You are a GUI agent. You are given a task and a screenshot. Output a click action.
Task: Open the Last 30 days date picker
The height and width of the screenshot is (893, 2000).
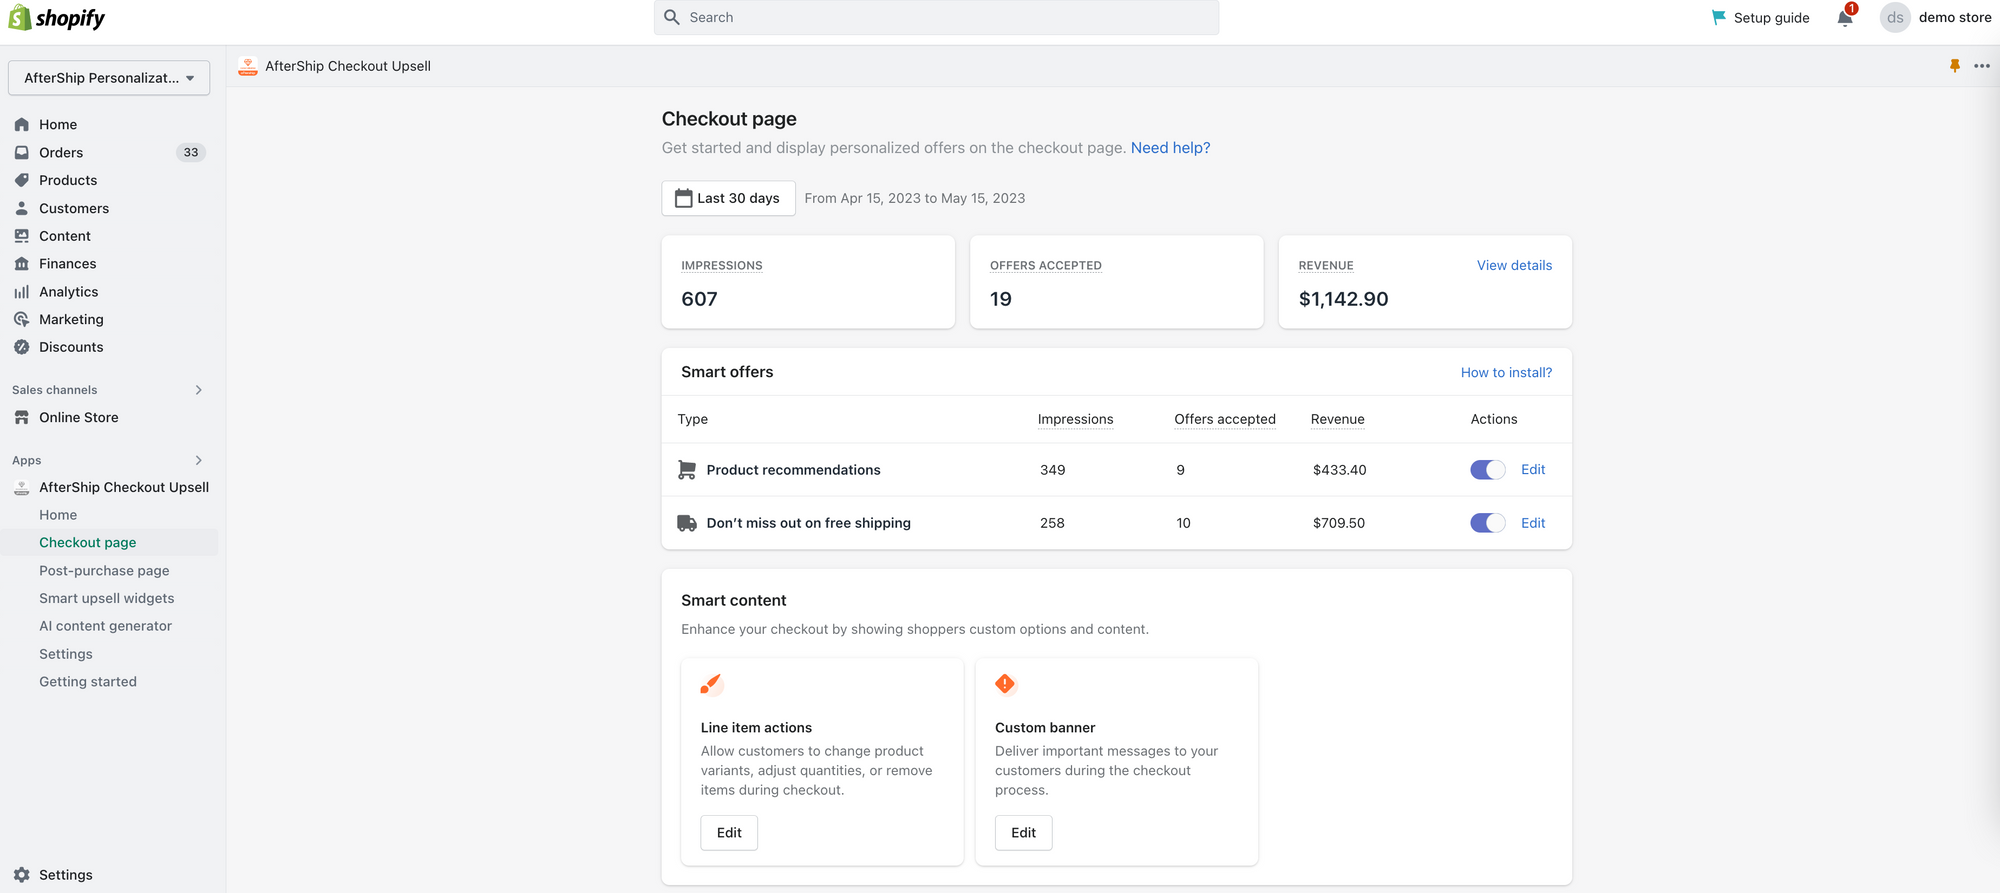(x=728, y=198)
